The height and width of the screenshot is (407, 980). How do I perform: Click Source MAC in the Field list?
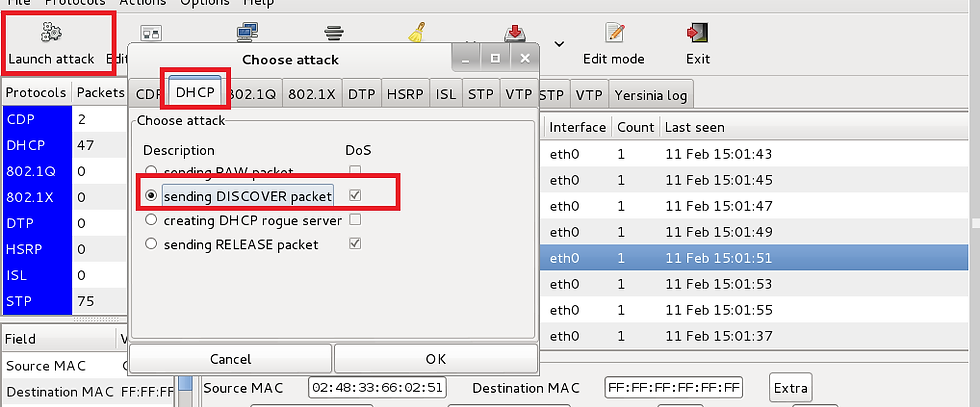pyautogui.click(x=45, y=366)
